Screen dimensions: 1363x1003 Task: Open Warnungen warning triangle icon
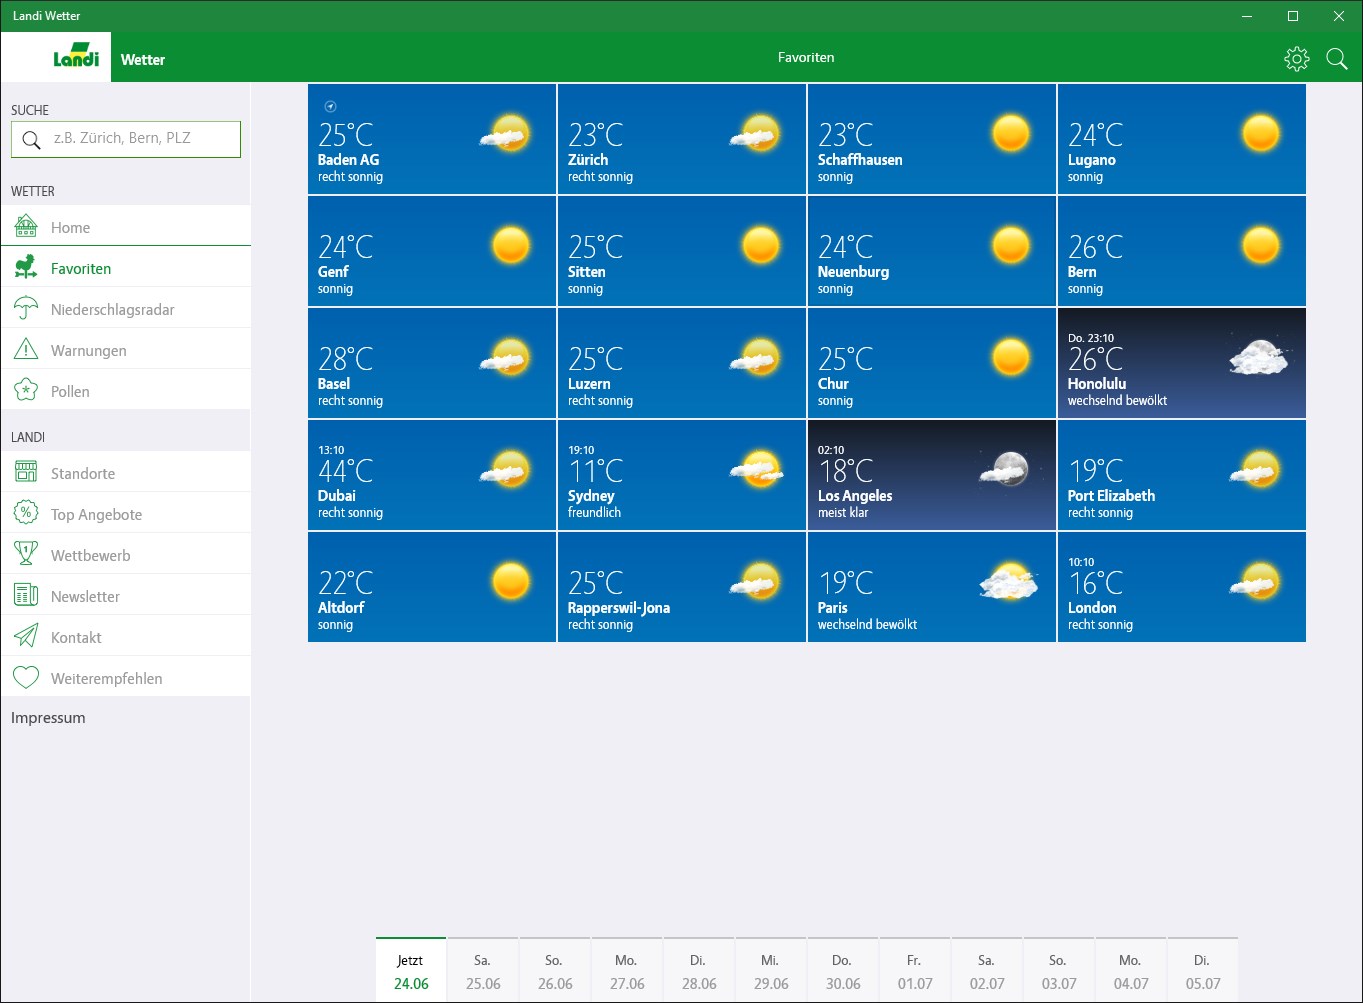coord(26,350)
